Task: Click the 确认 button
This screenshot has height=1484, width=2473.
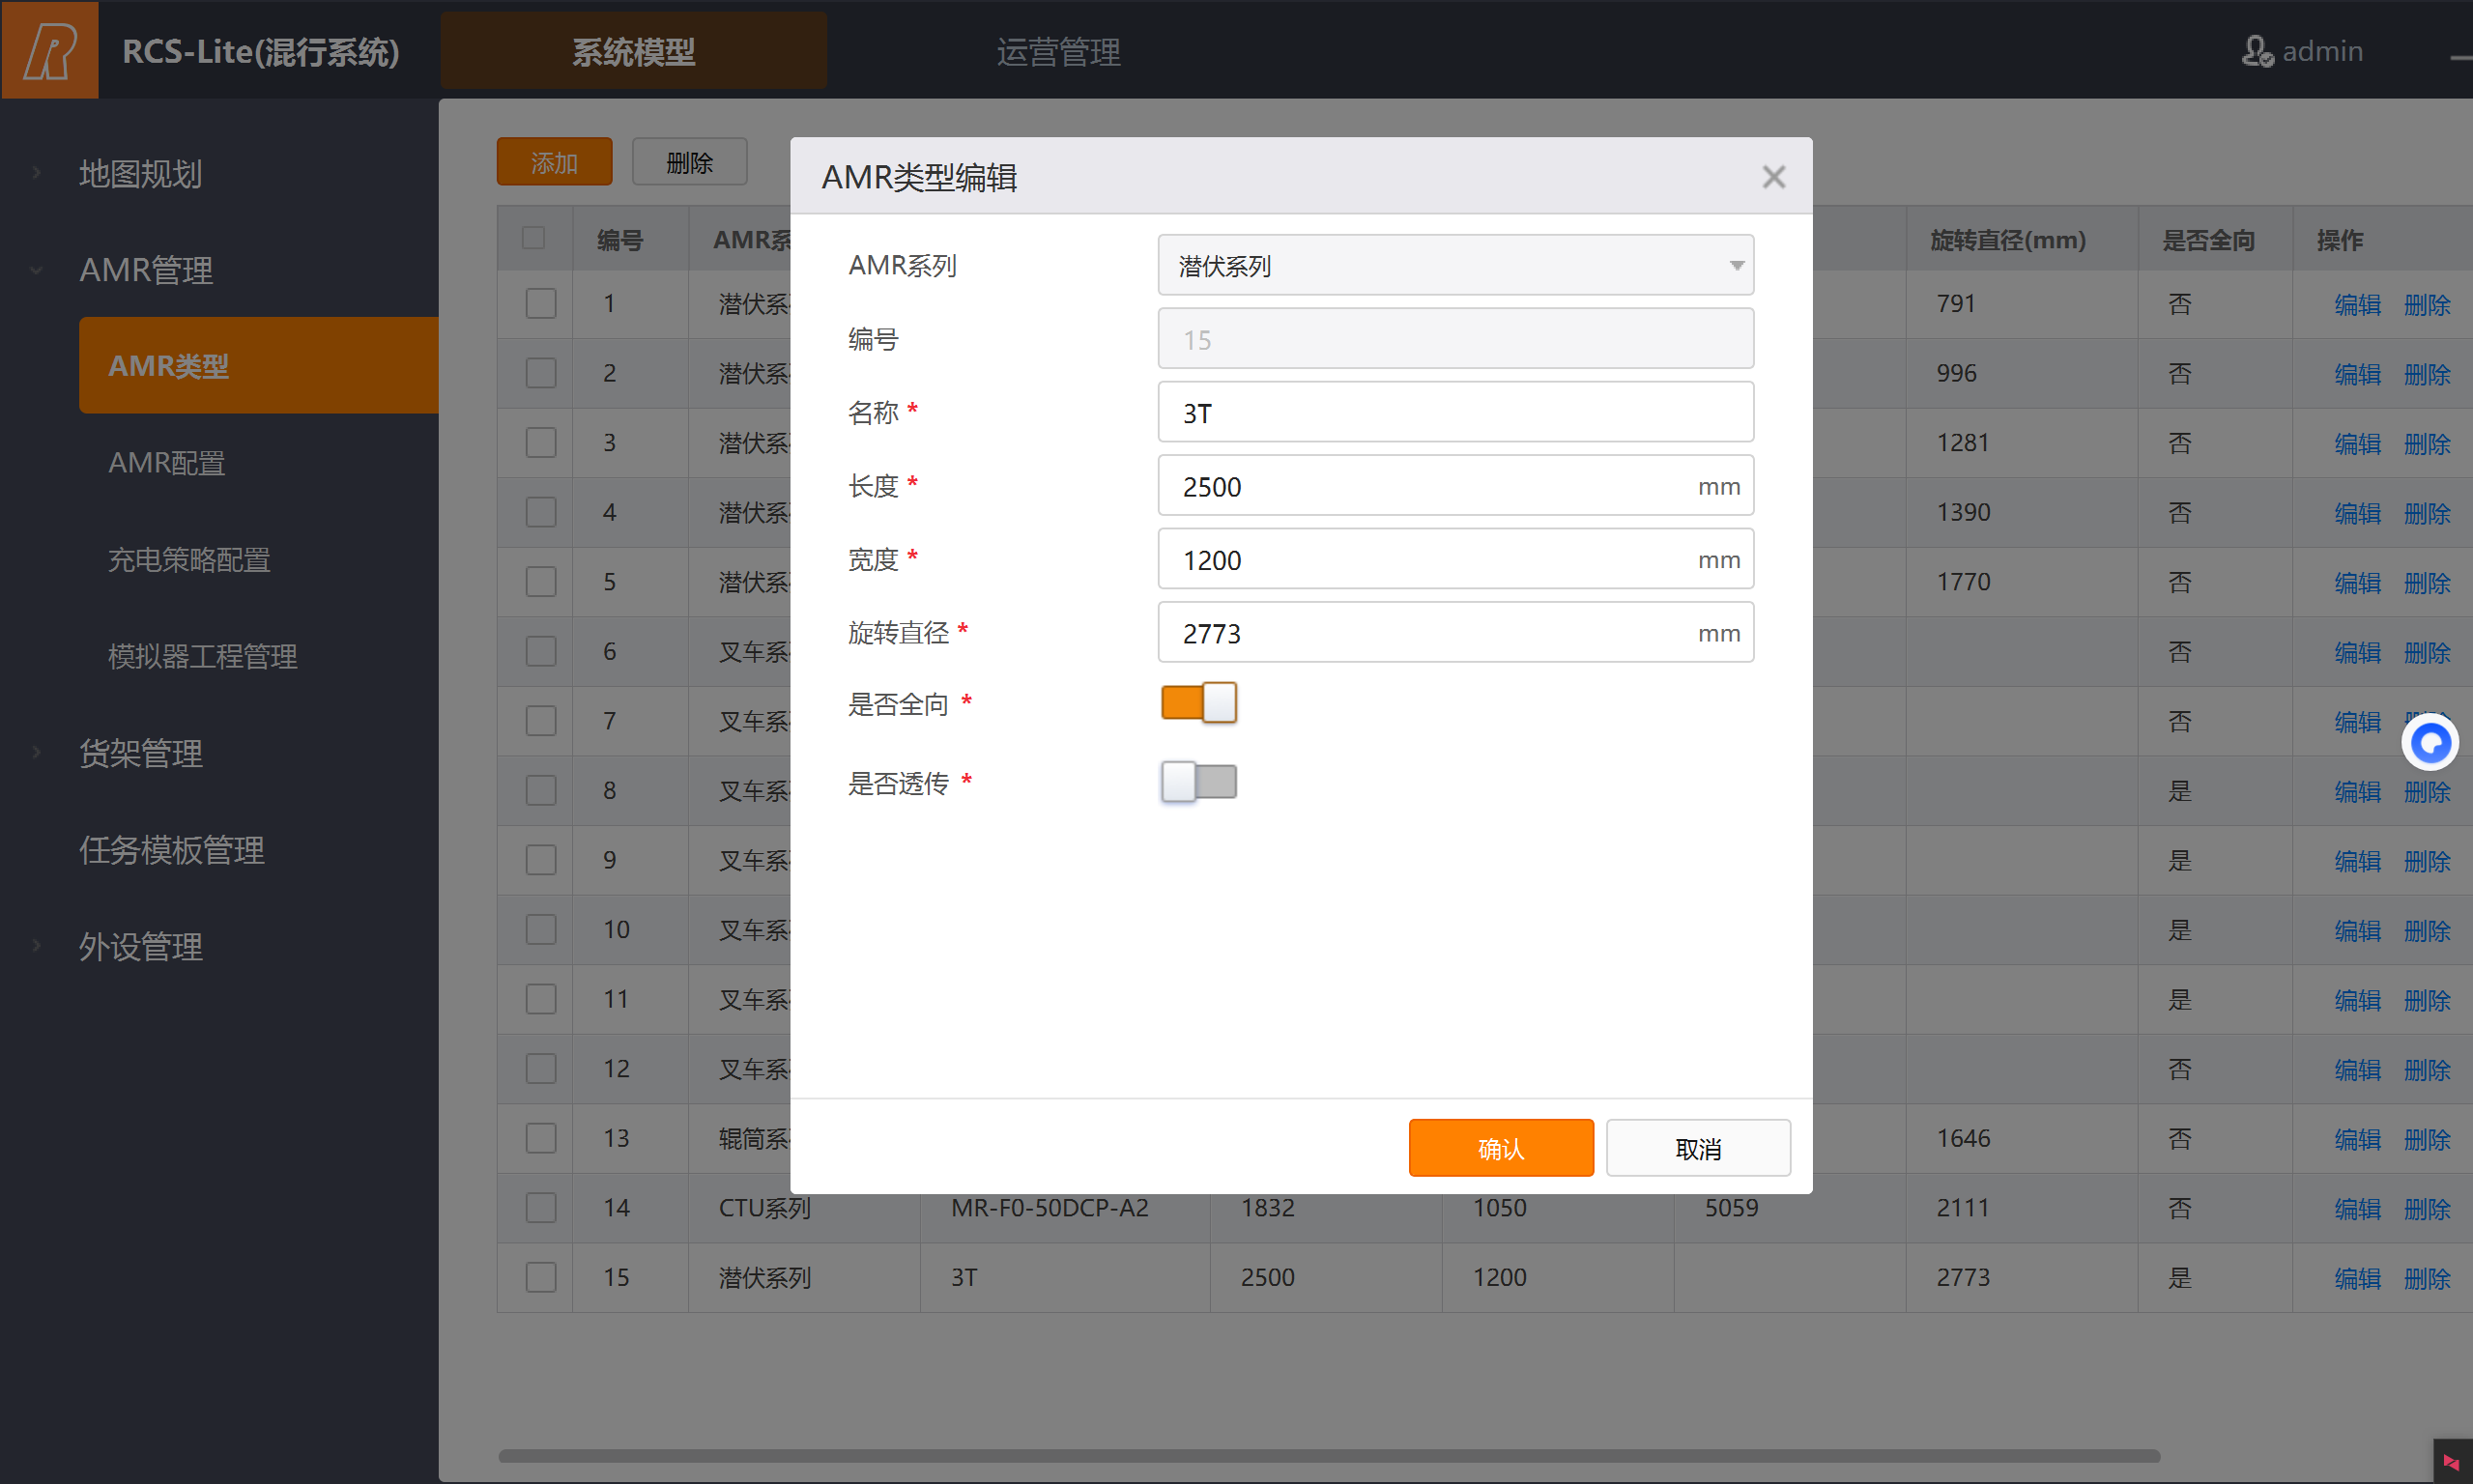Action: pos(1501,1148)
